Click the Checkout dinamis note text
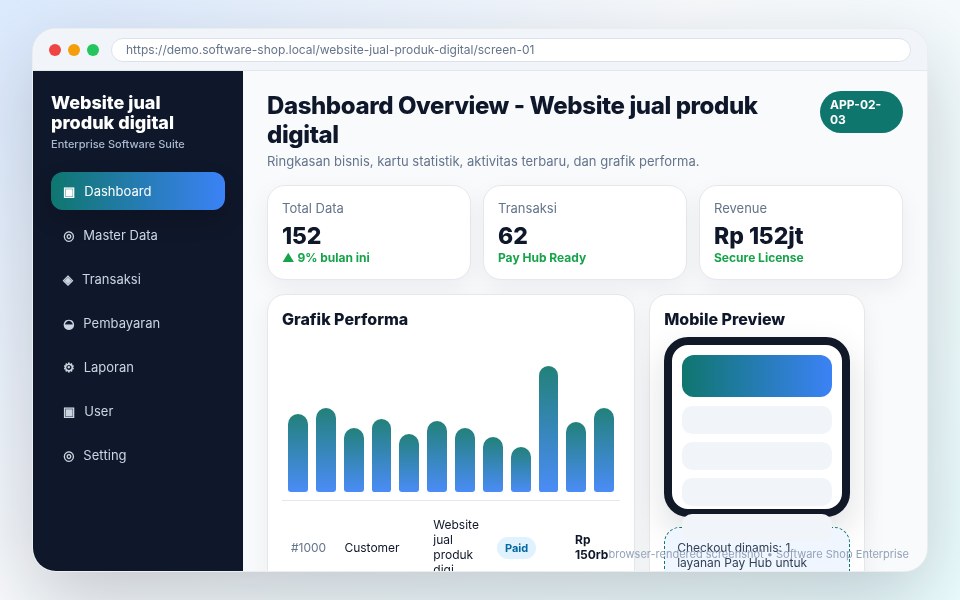Screen dimensions: 960x600 742,555
